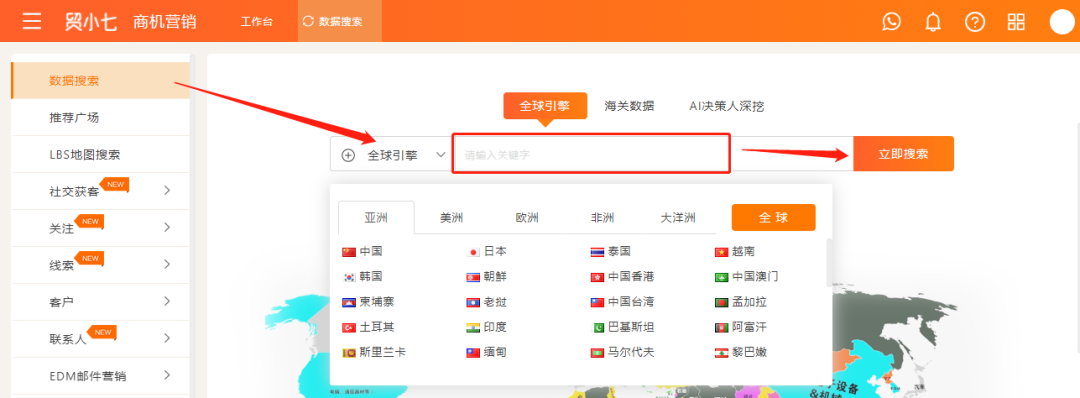Click keyword input field 请输入关键字
The width and height of the screenshot is (1080, 398).
point(590,154)
